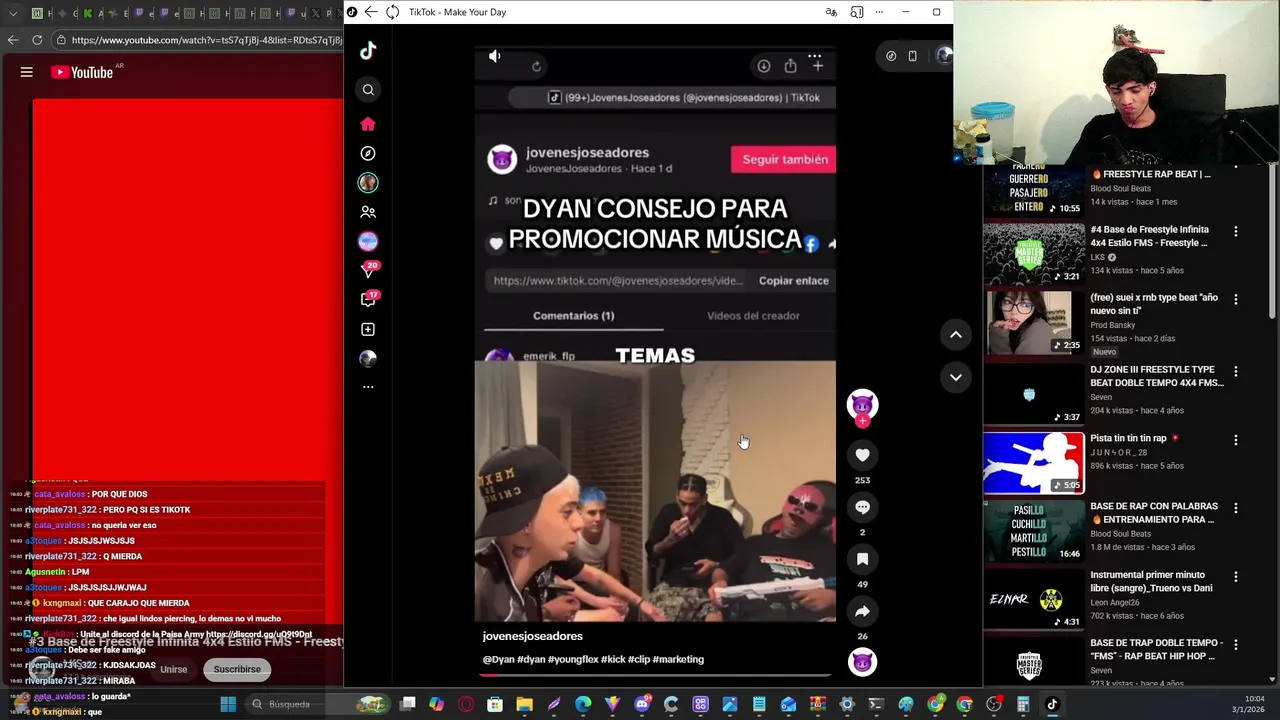
Task: Open the TikTok sidebar profile avatar
Action: tap(368, 358)
